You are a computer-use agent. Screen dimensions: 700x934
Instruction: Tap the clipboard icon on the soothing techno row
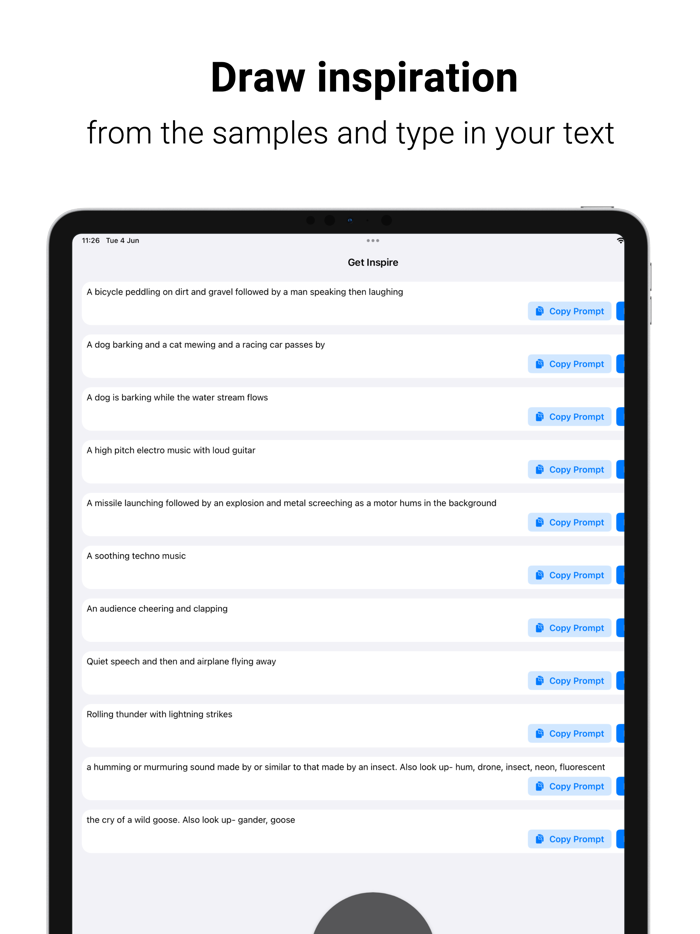pos(539,575)
